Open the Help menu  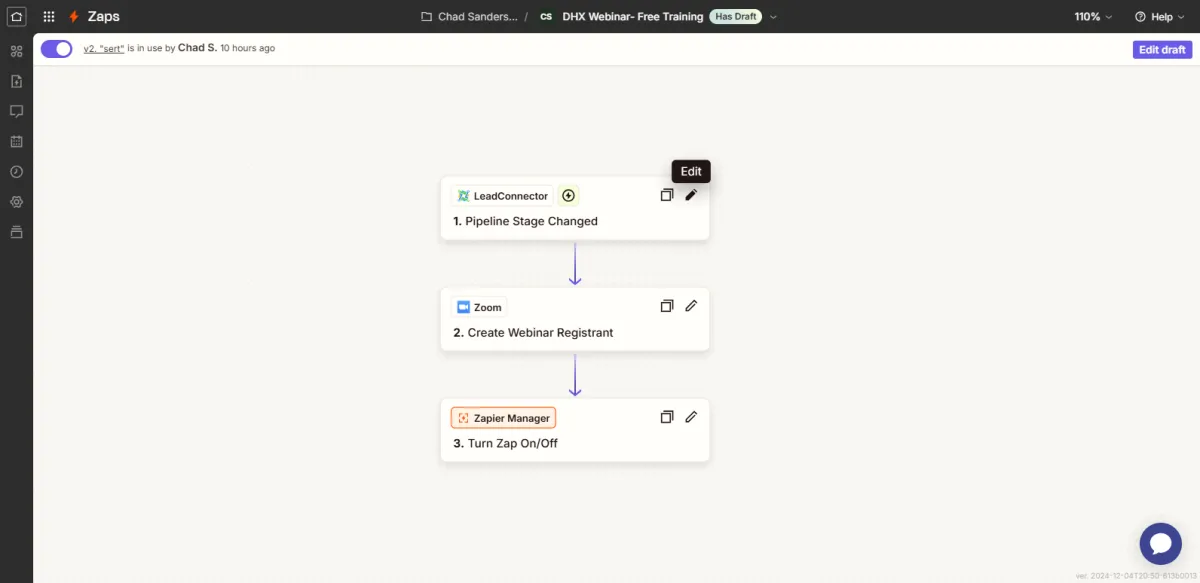point(1160,17)
